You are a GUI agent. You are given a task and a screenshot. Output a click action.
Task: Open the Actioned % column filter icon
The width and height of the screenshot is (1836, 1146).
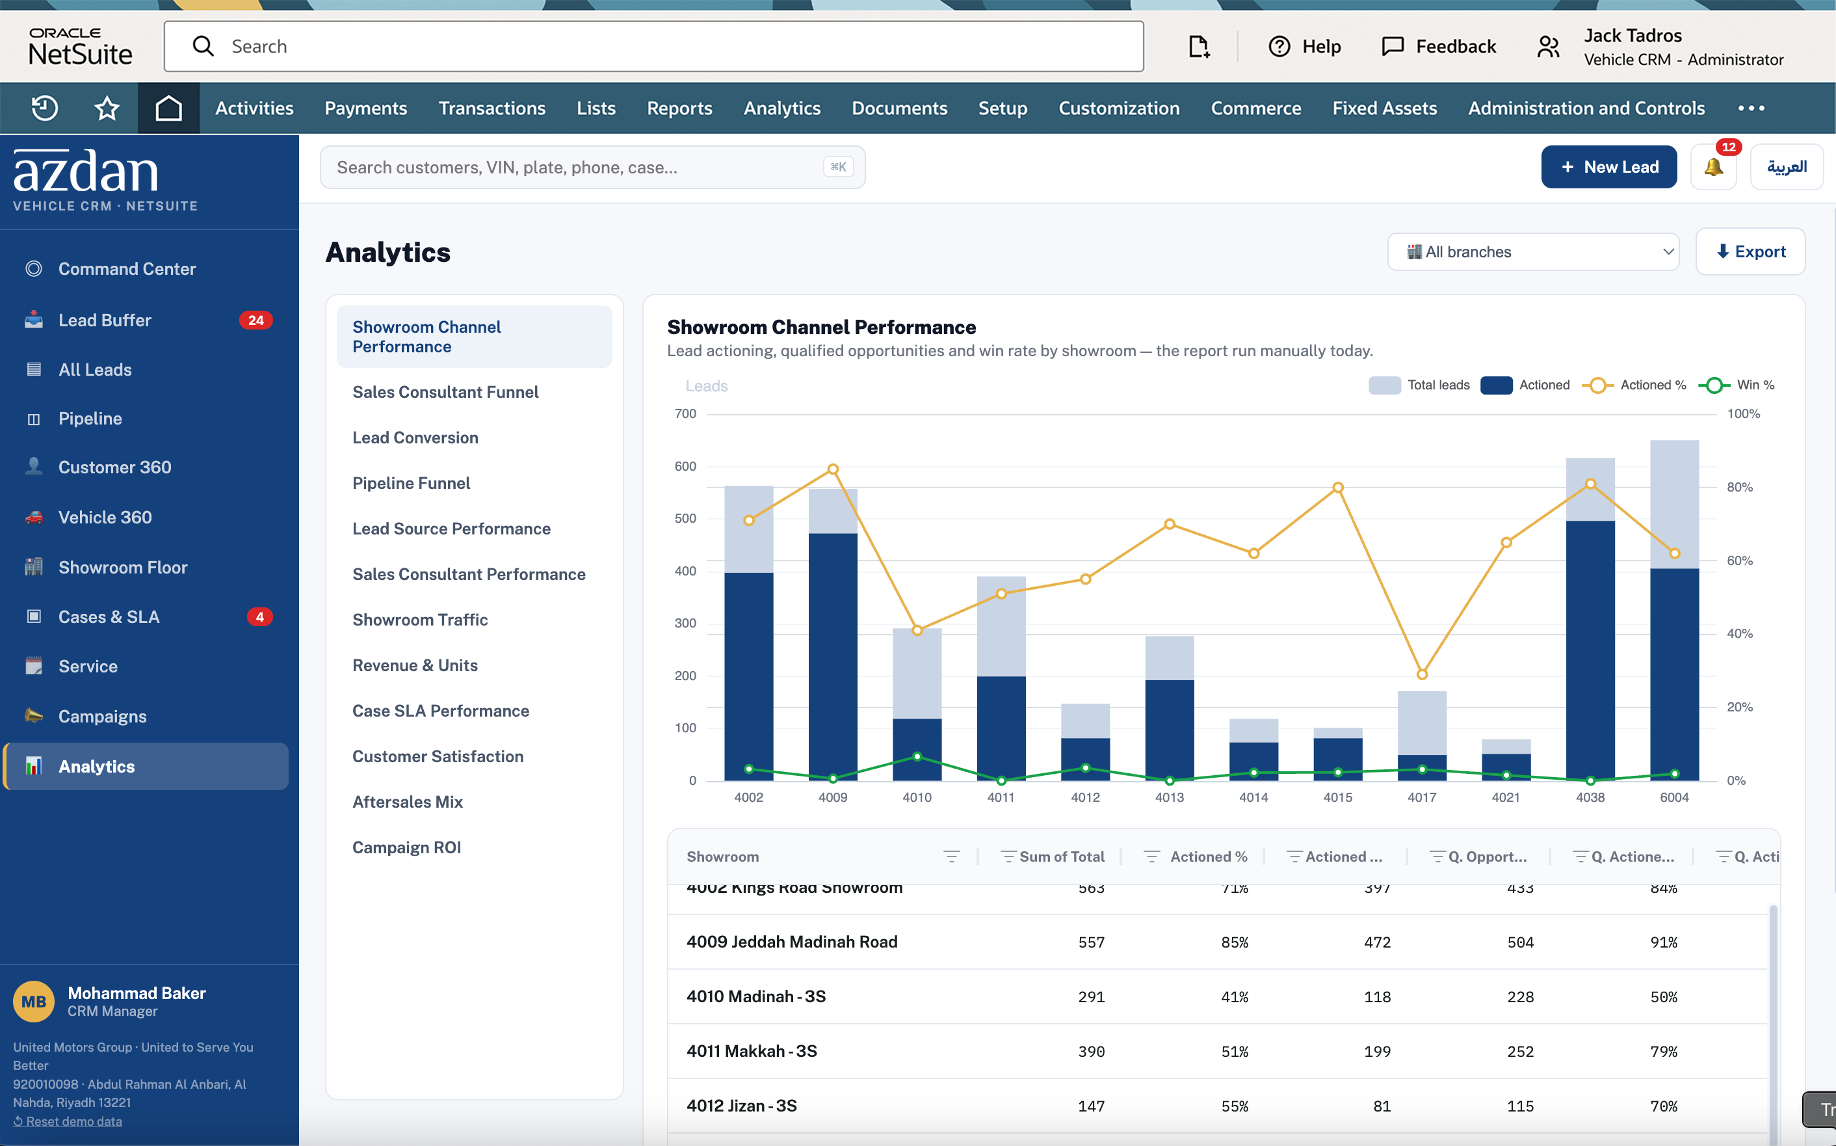(1152, 857)
